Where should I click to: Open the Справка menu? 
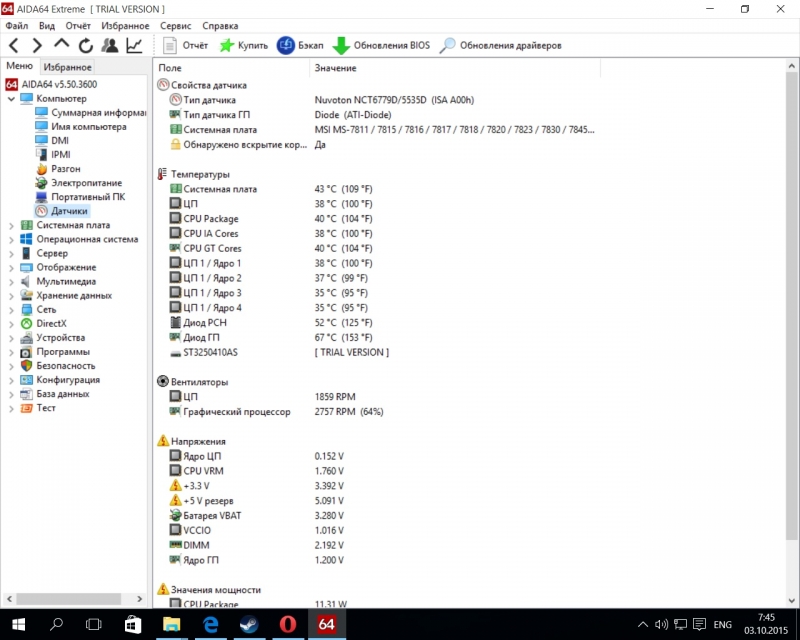[x=220, y=26]
